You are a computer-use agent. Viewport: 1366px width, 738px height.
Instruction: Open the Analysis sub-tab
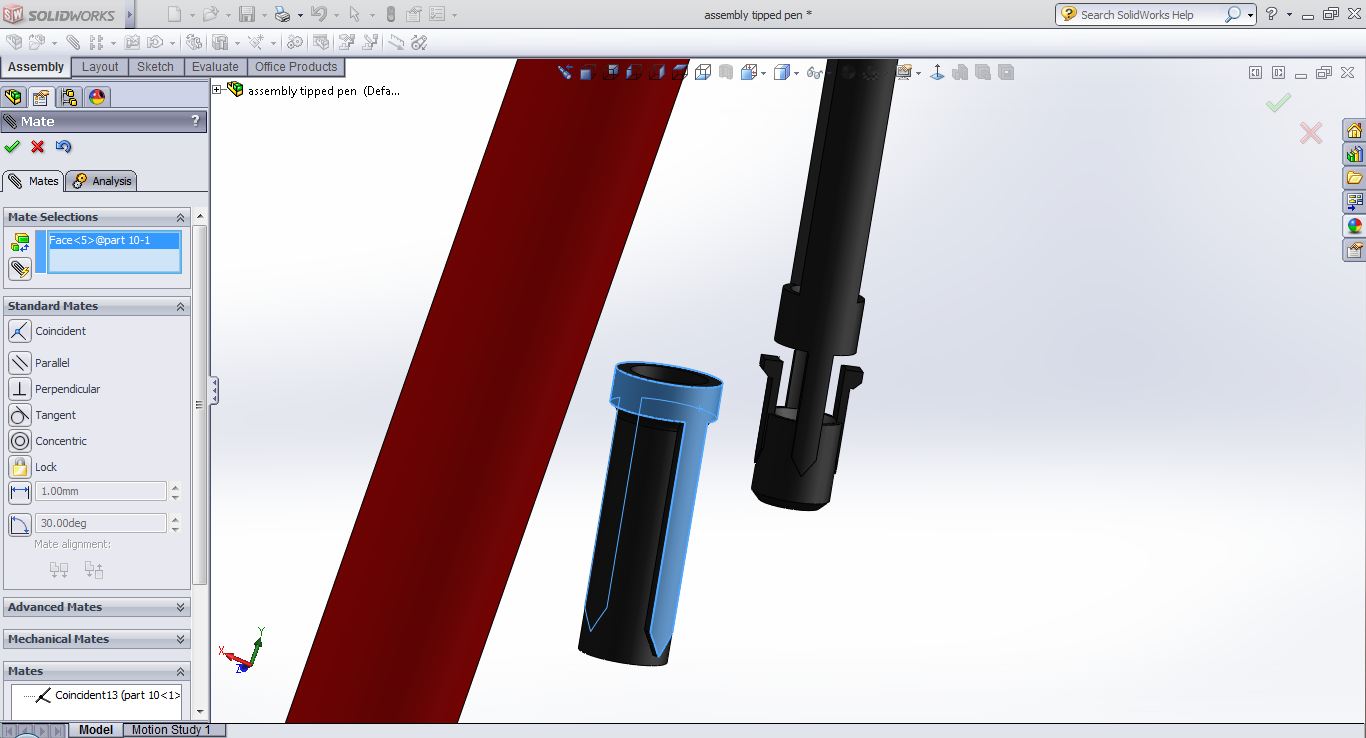(102, 181)
